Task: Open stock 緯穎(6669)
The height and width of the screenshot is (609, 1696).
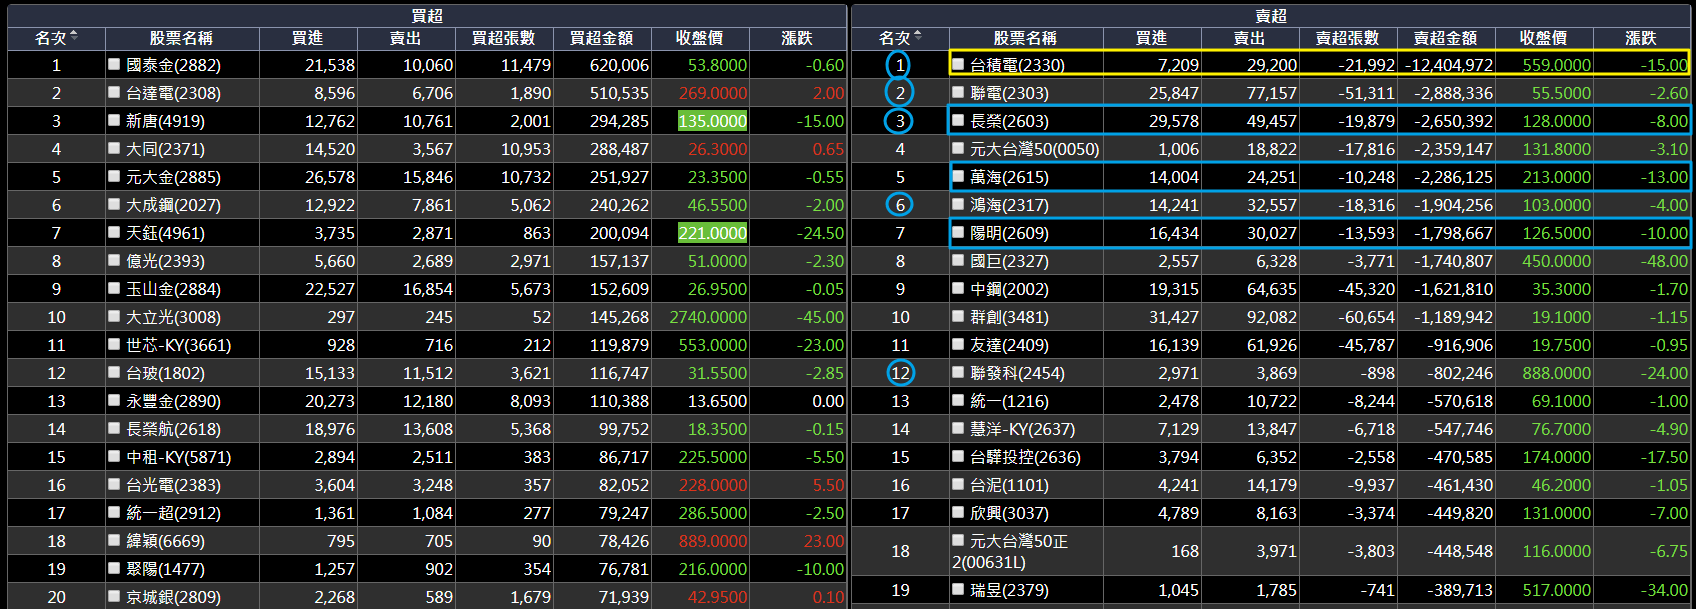Action: [165, 541]
